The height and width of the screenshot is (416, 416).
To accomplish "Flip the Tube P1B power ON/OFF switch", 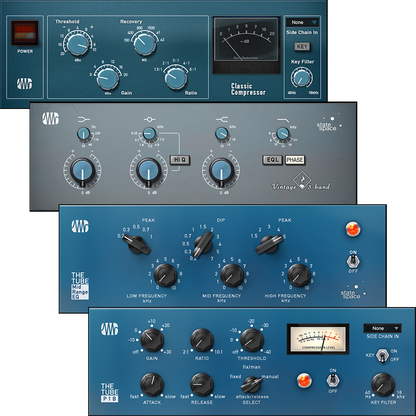I will click(x=333, y=380).
